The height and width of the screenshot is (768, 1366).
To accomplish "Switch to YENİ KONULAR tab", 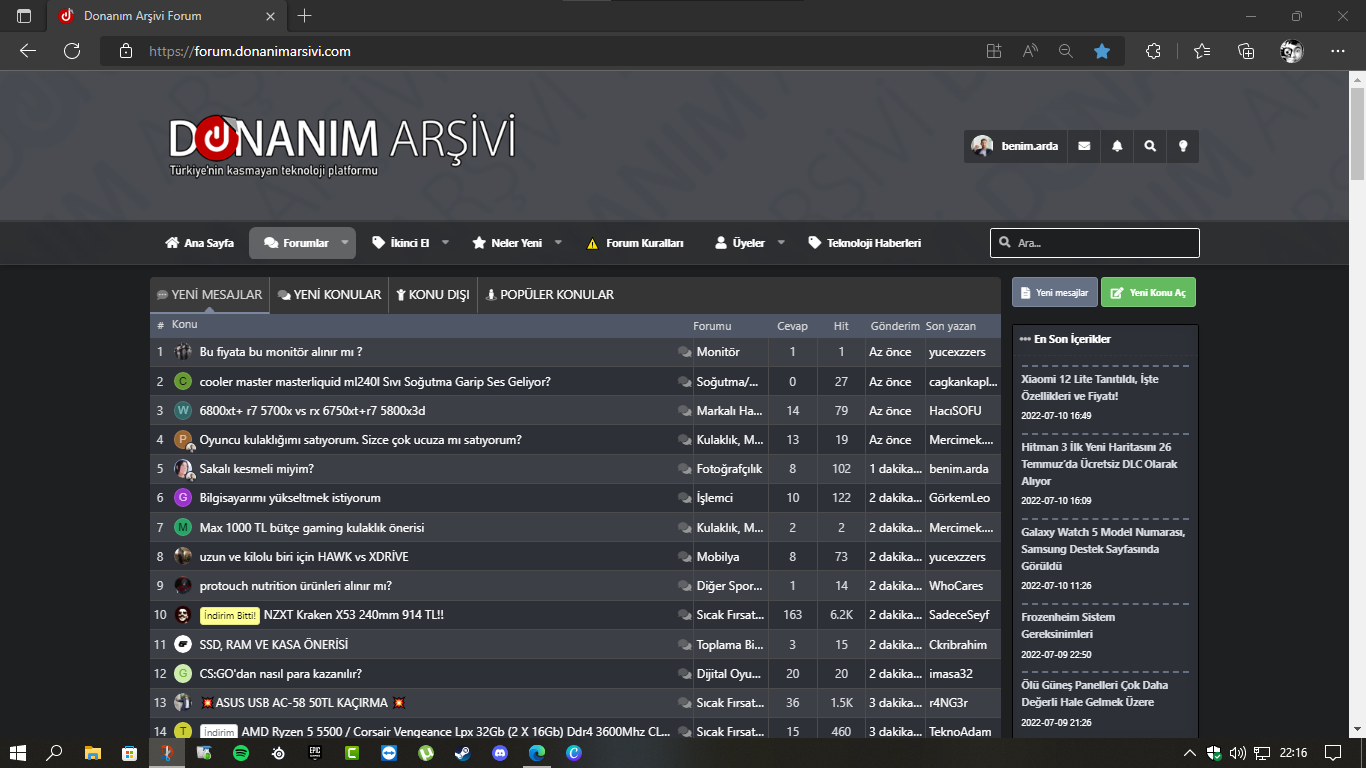I will [x=329, y=295].
